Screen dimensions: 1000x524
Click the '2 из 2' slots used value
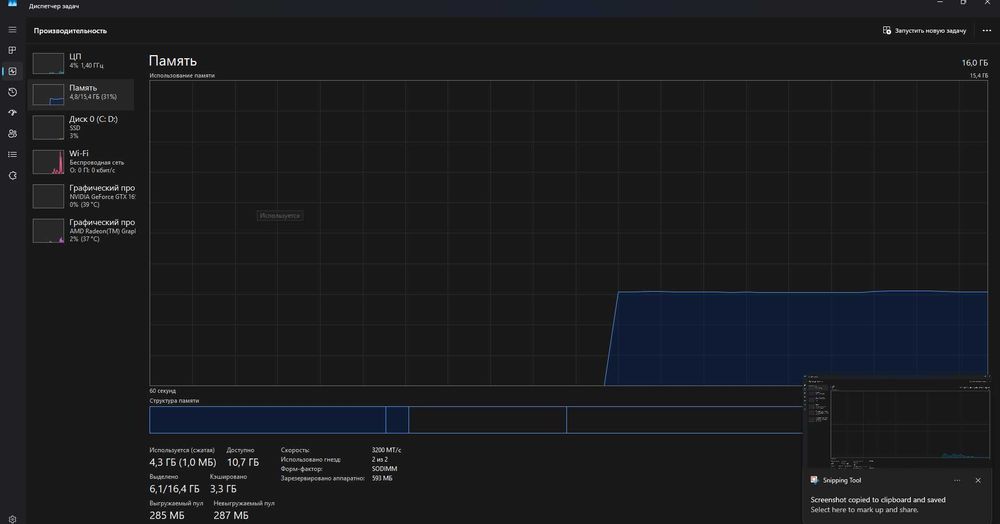(379, 459)
